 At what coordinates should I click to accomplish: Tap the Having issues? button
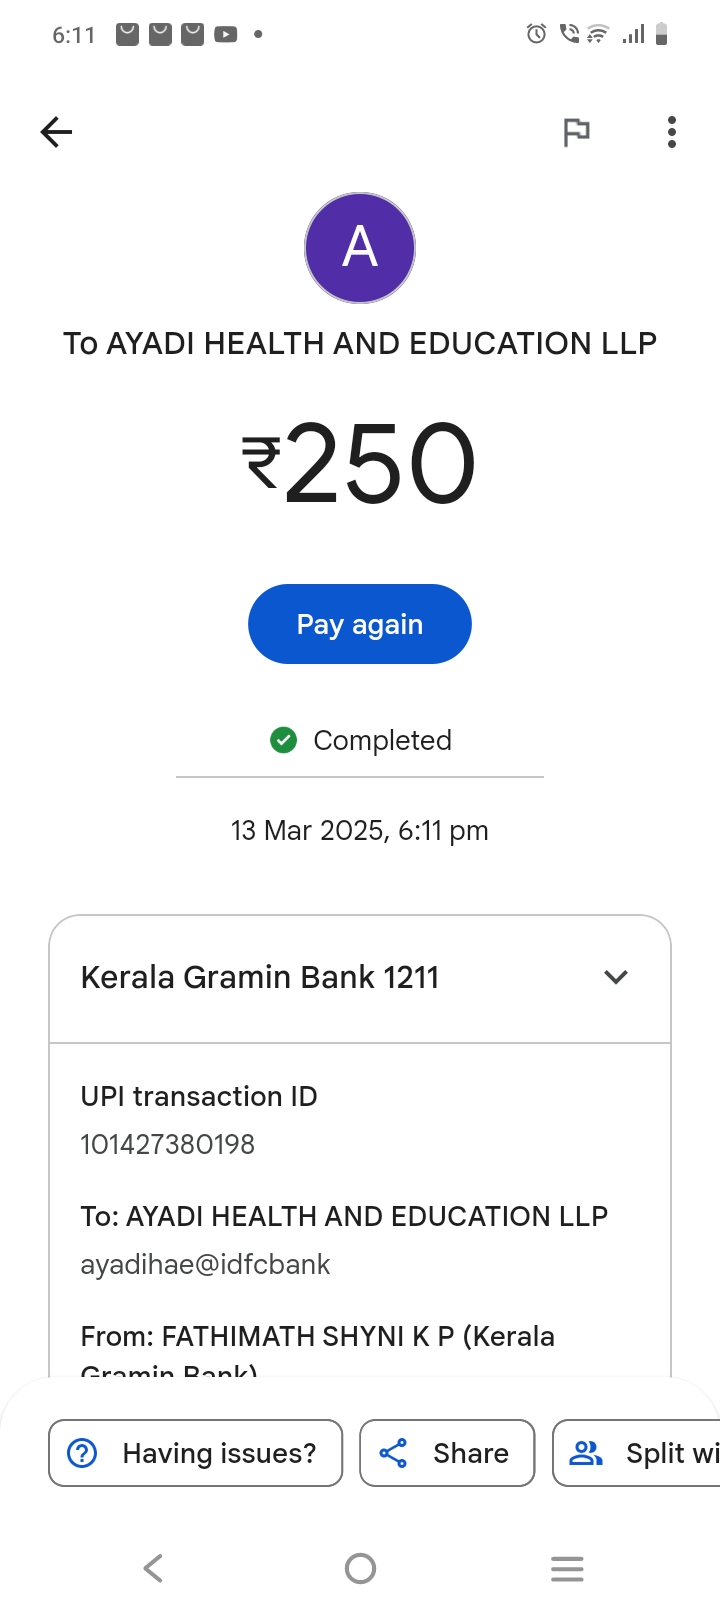[196, 1453]
